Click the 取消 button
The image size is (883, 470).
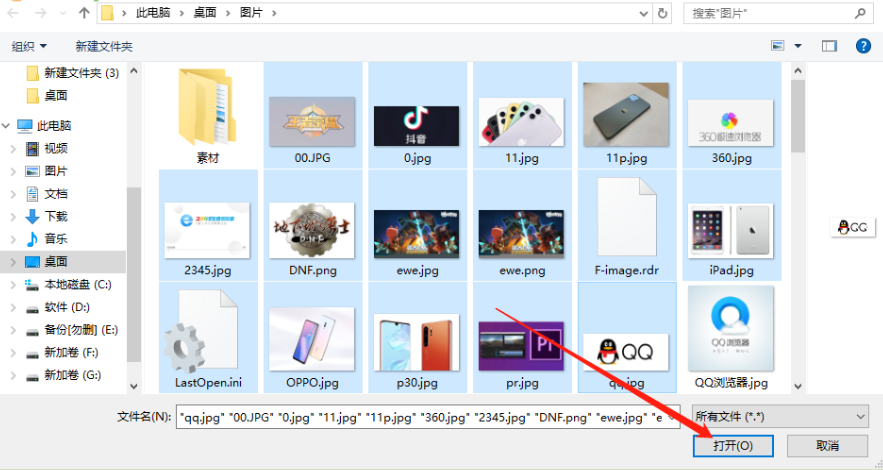coord(827,445)
